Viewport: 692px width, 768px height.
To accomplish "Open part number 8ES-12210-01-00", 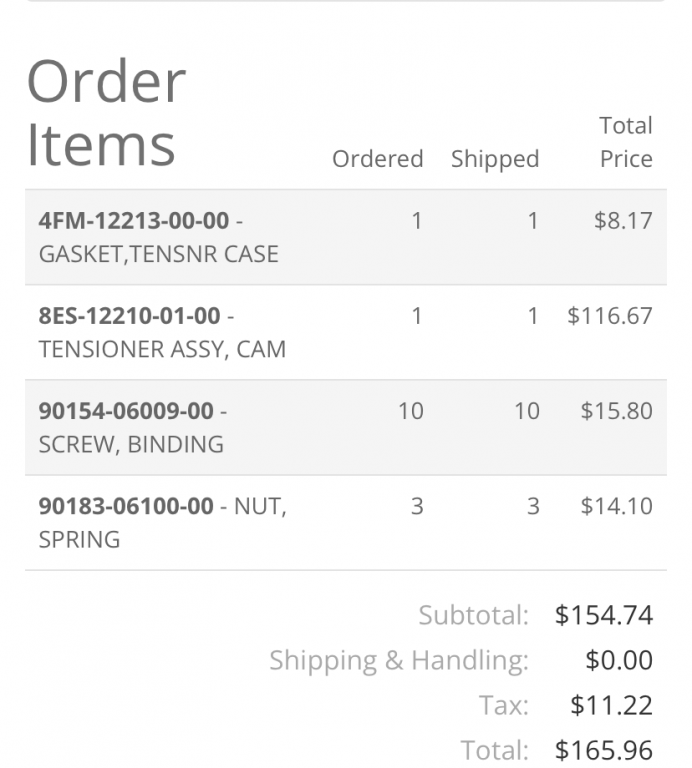I will (x=129, y=316).
